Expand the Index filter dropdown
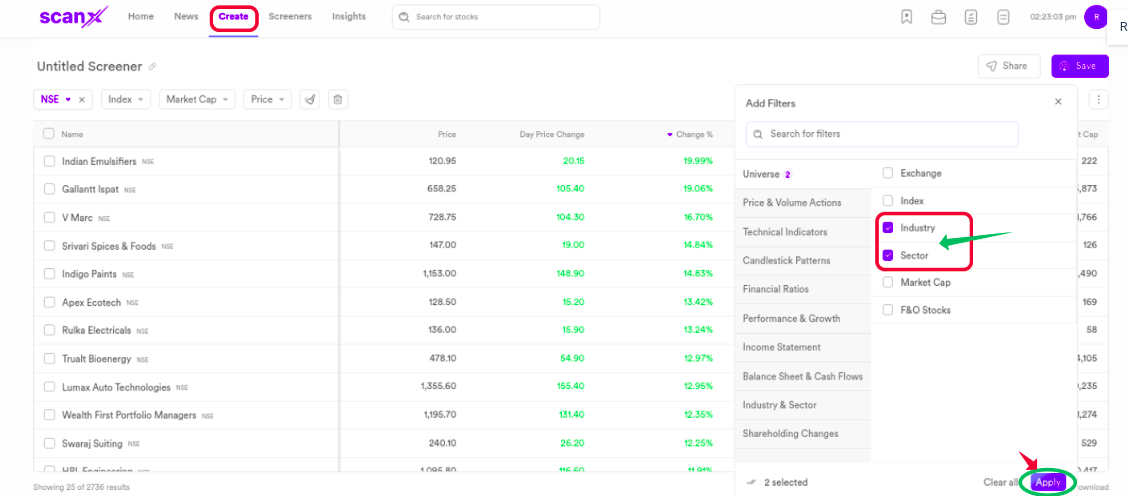This screenshot has height=496, width=1128. coord(126,99)
